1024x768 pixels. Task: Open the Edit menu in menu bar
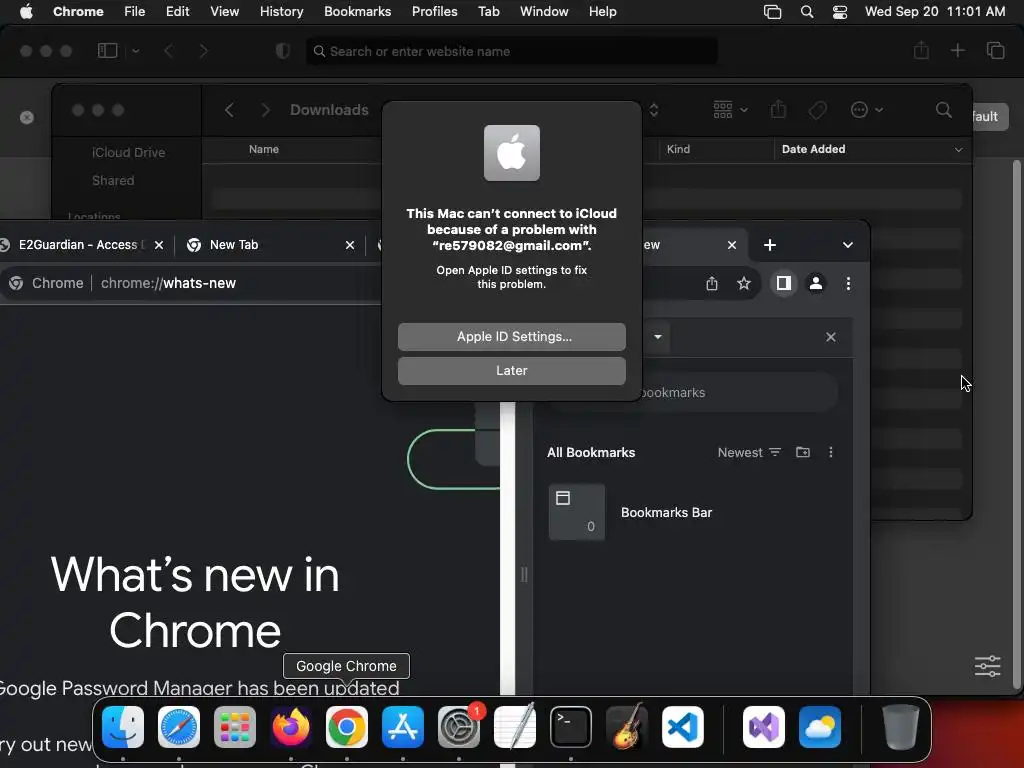pyautogui.click(x=178, y=12)
